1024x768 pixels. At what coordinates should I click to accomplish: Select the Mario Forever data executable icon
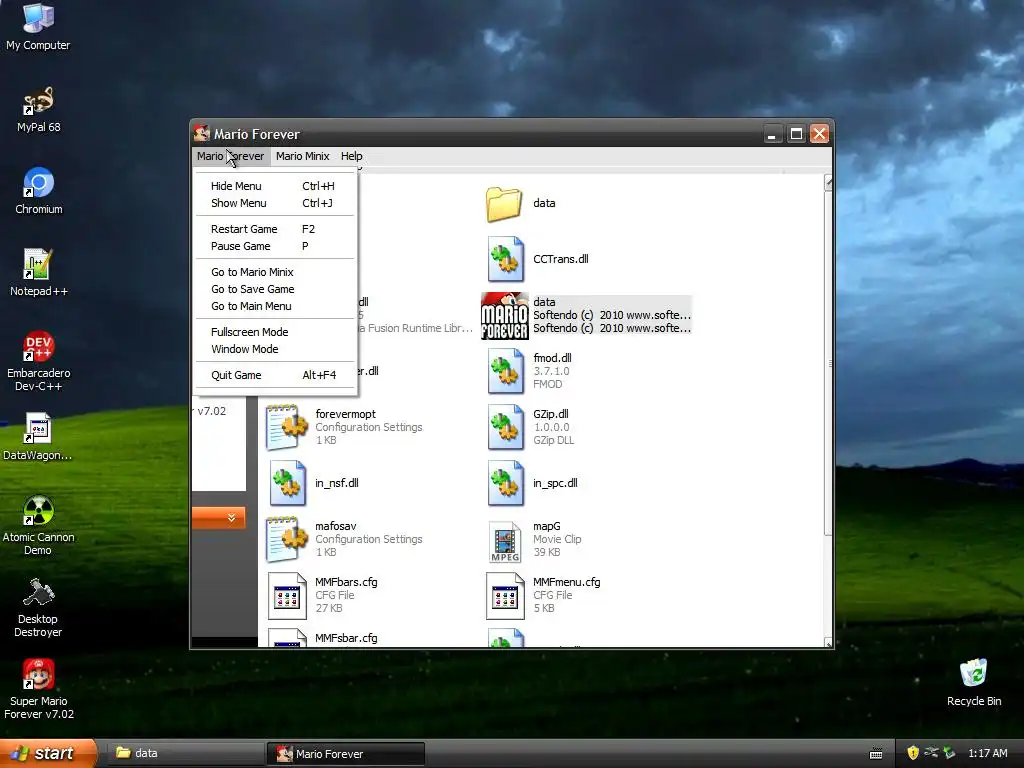coord(504,315)
